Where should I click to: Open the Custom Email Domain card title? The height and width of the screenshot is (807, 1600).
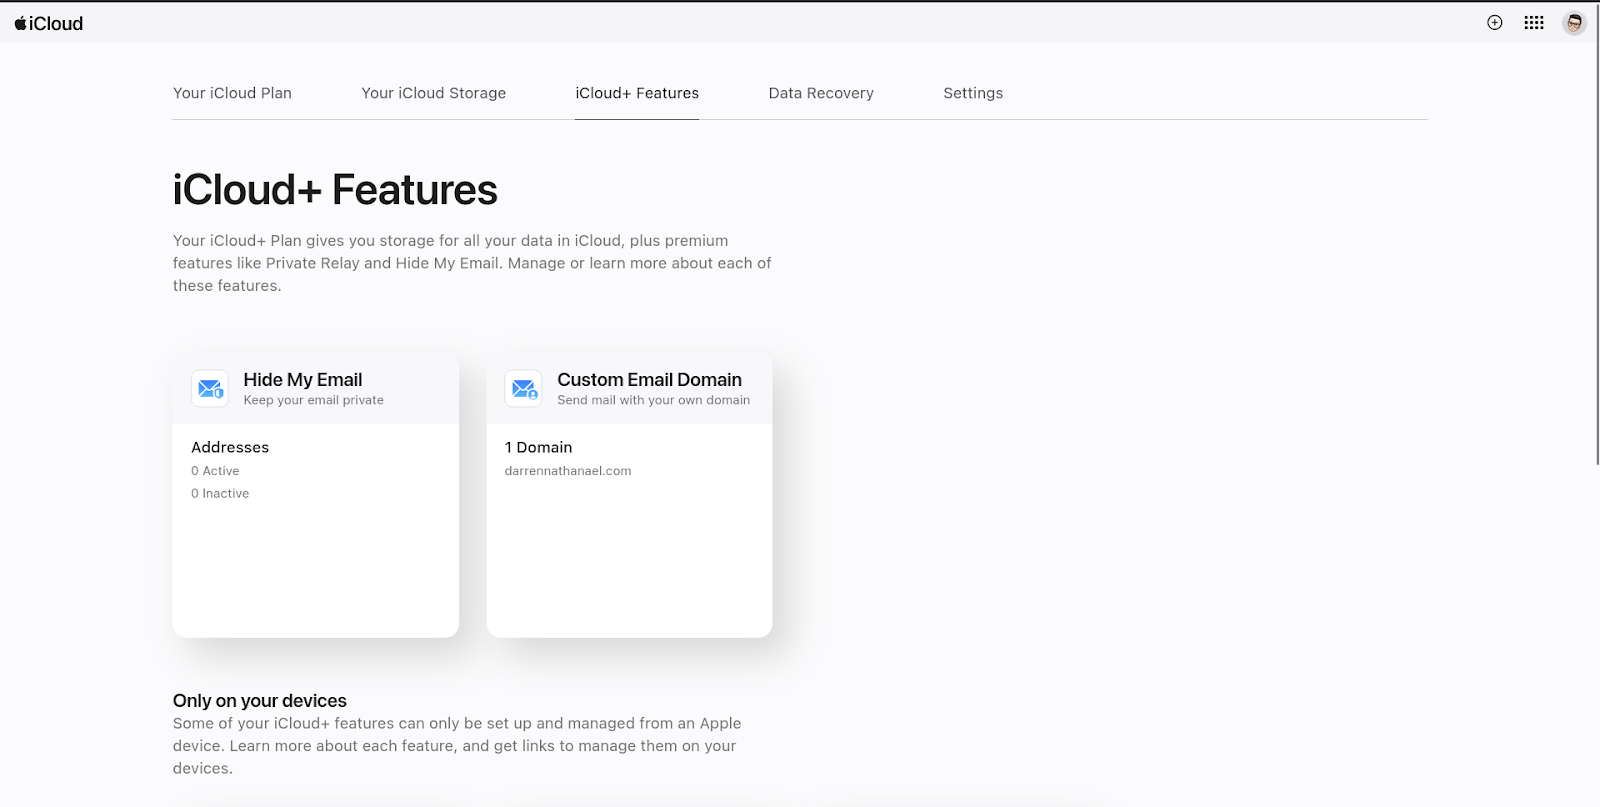pos(650,380)
